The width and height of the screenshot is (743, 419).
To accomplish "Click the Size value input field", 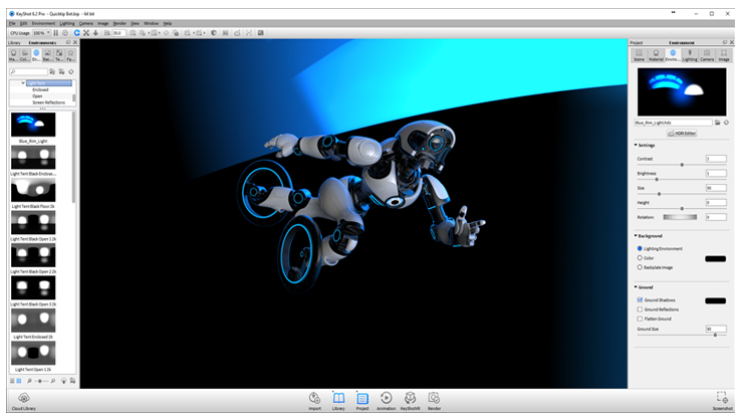I will pos(716,188).
